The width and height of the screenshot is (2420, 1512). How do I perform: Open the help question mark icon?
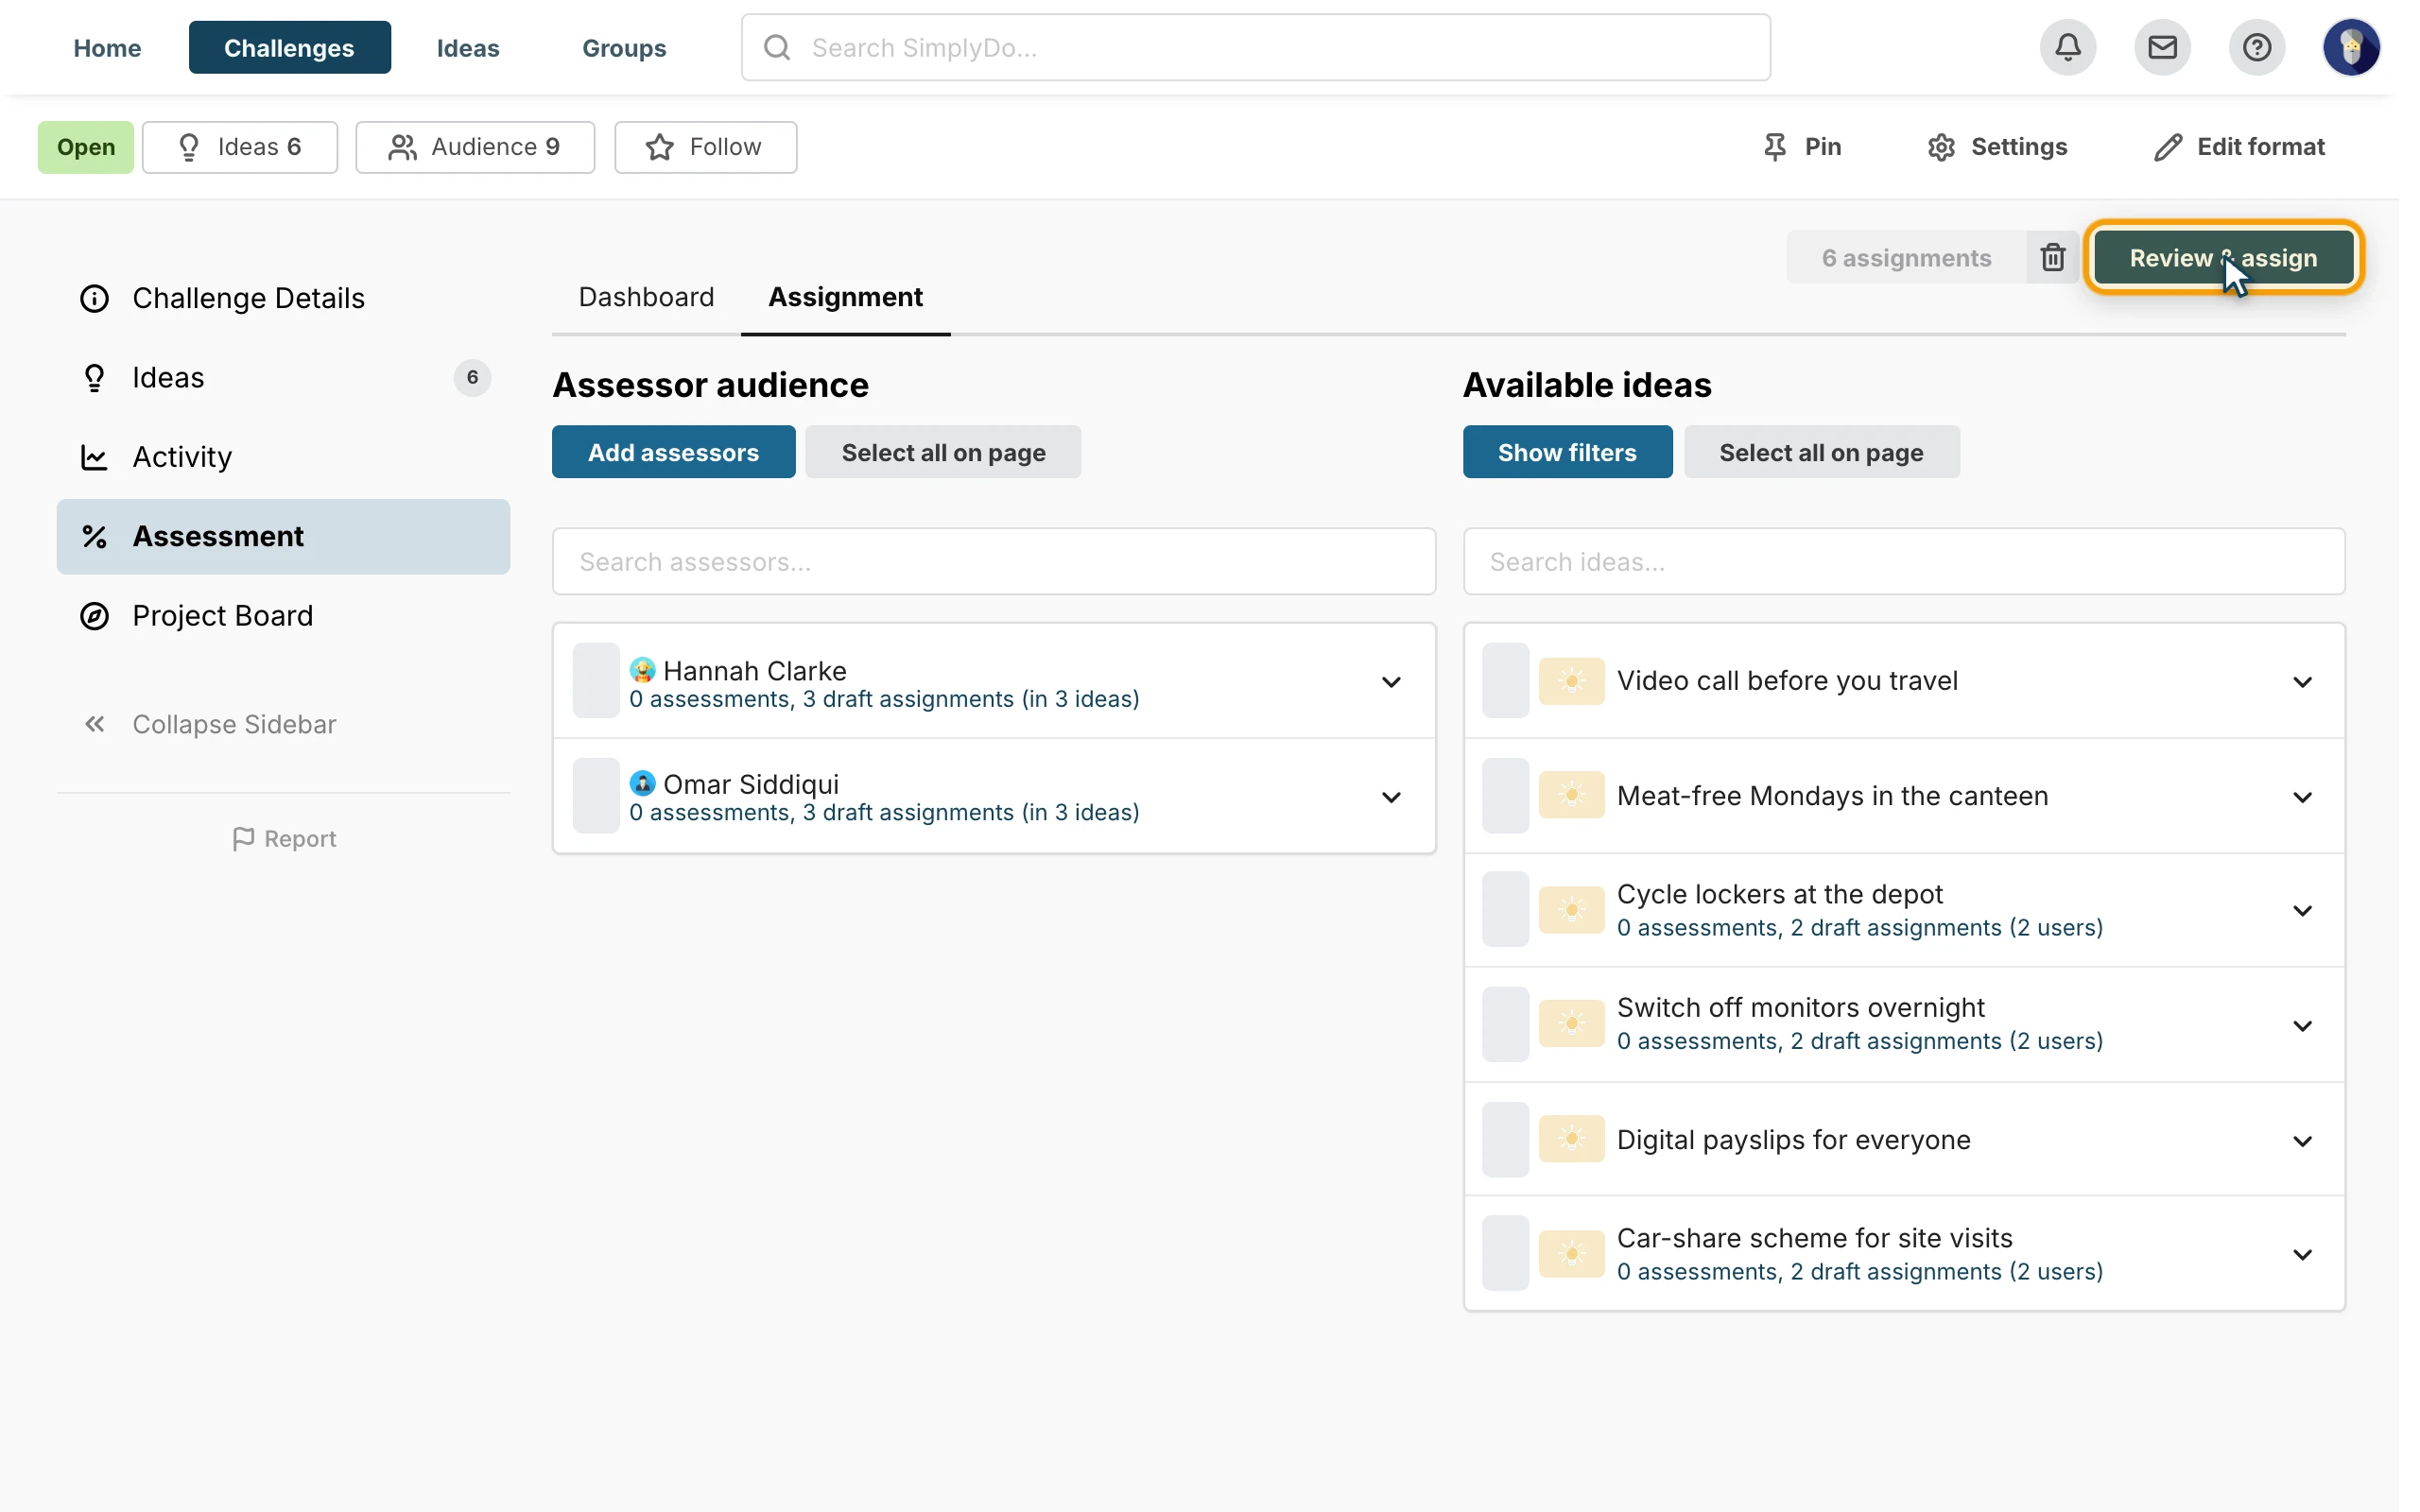point(2256,47)
